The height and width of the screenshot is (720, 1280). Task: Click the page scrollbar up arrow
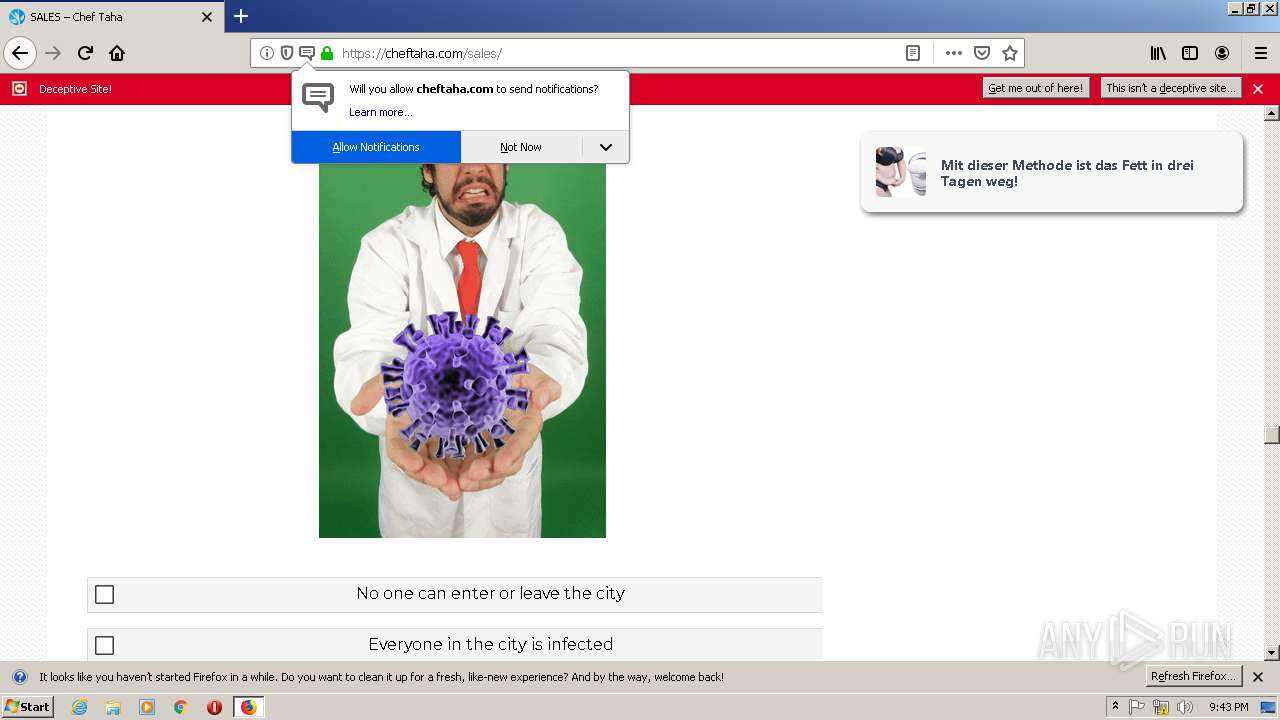1271,113
